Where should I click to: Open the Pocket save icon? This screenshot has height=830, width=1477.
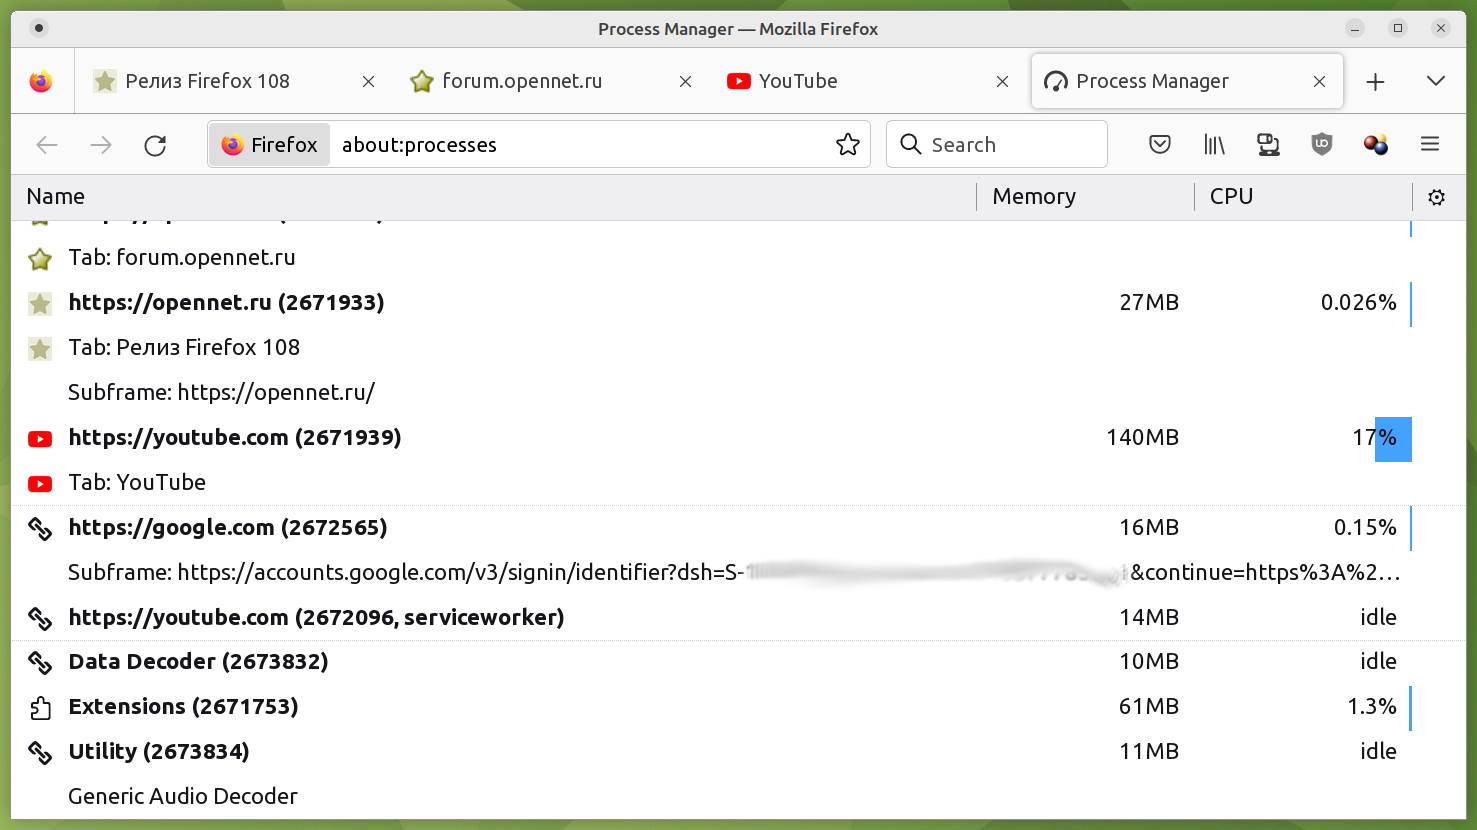click(x=1160, y=145)
